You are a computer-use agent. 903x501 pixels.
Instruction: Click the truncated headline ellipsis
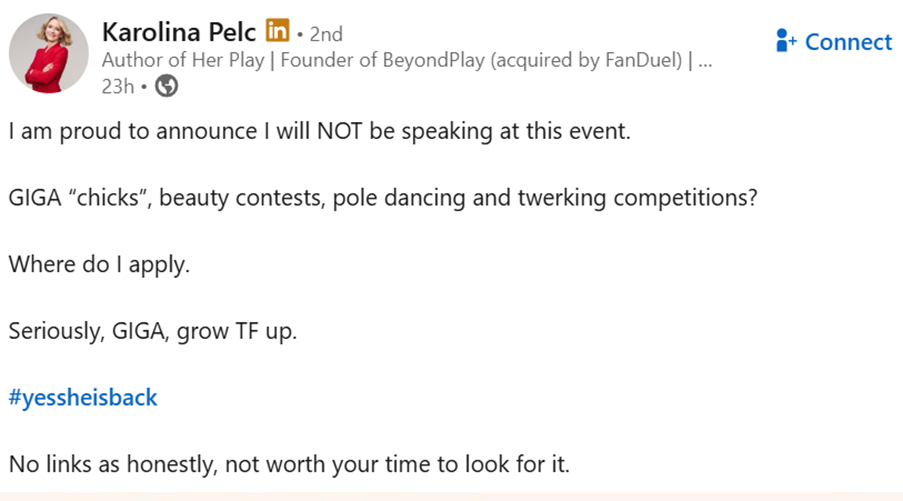[704, 60]
